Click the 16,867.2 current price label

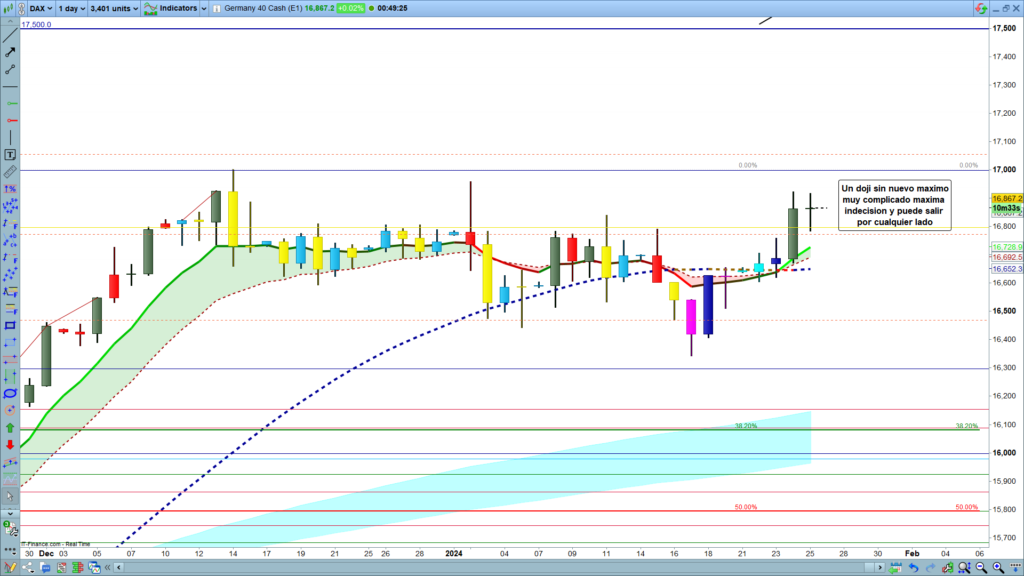click(x=1005, y=198)
